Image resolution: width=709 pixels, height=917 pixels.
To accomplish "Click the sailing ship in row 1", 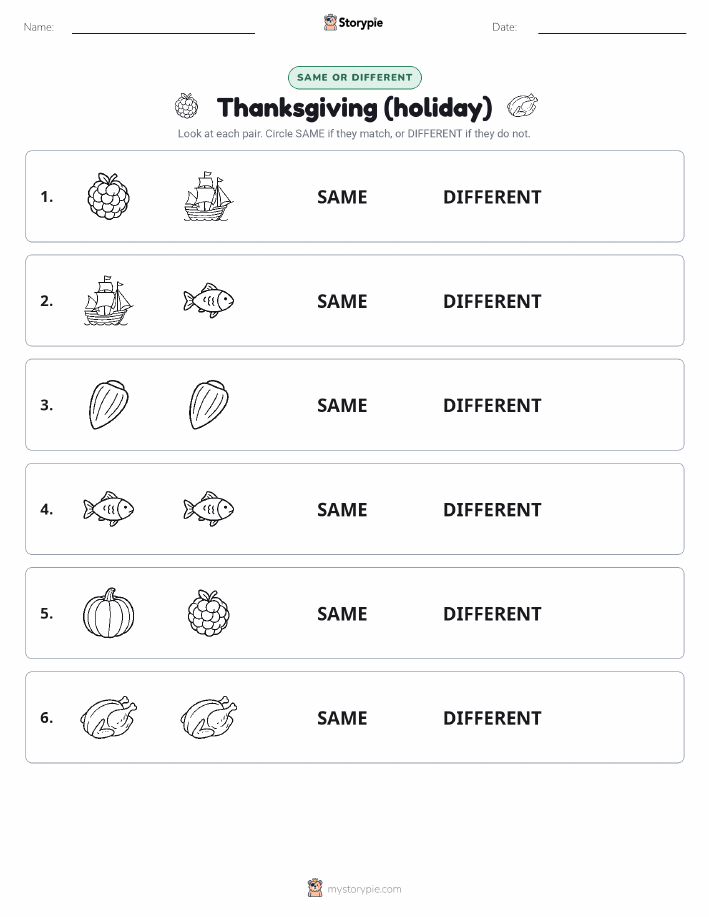I will (208, 196).
